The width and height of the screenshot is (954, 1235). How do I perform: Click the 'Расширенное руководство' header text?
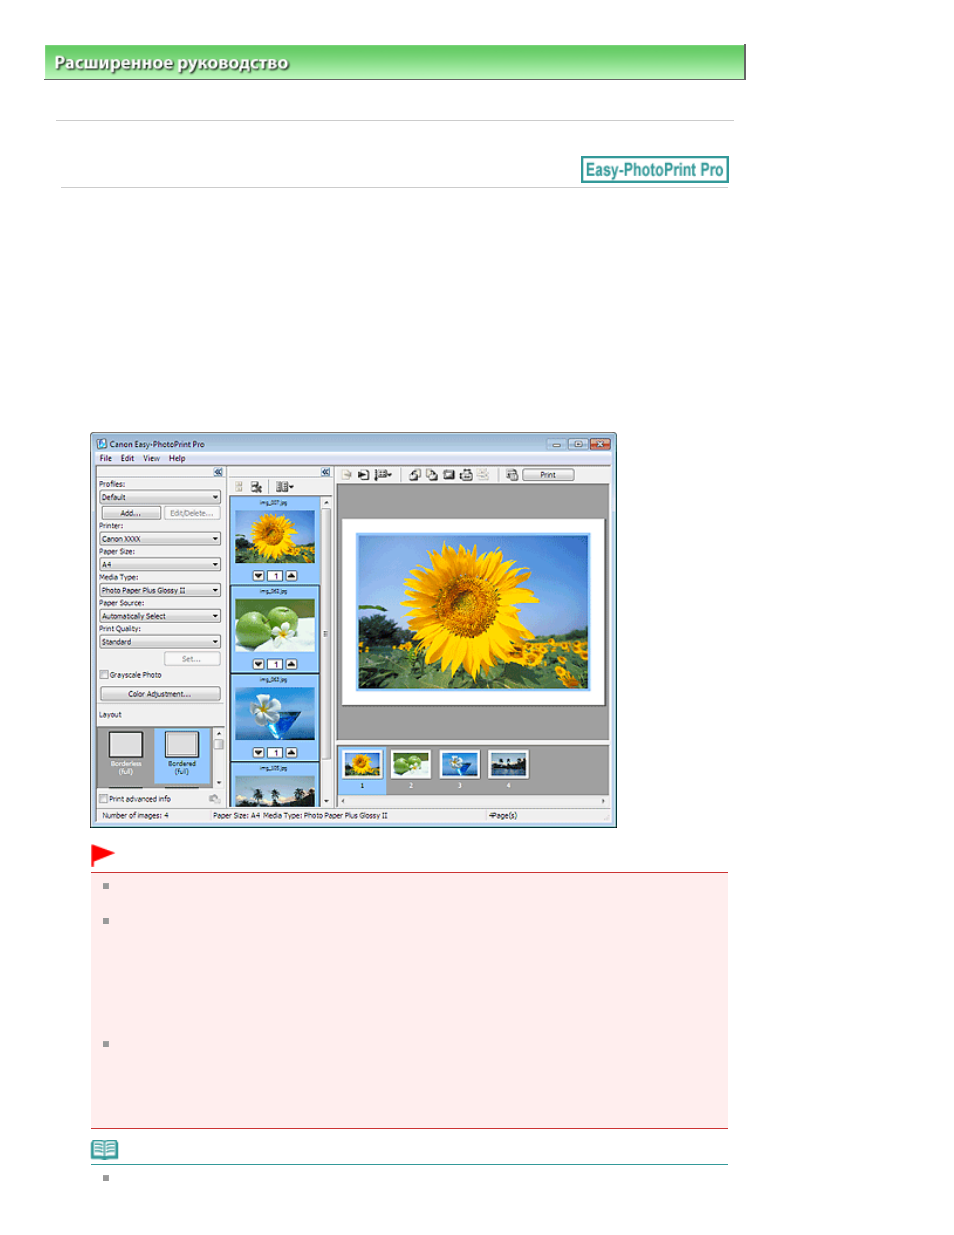[x=171, y=63]
